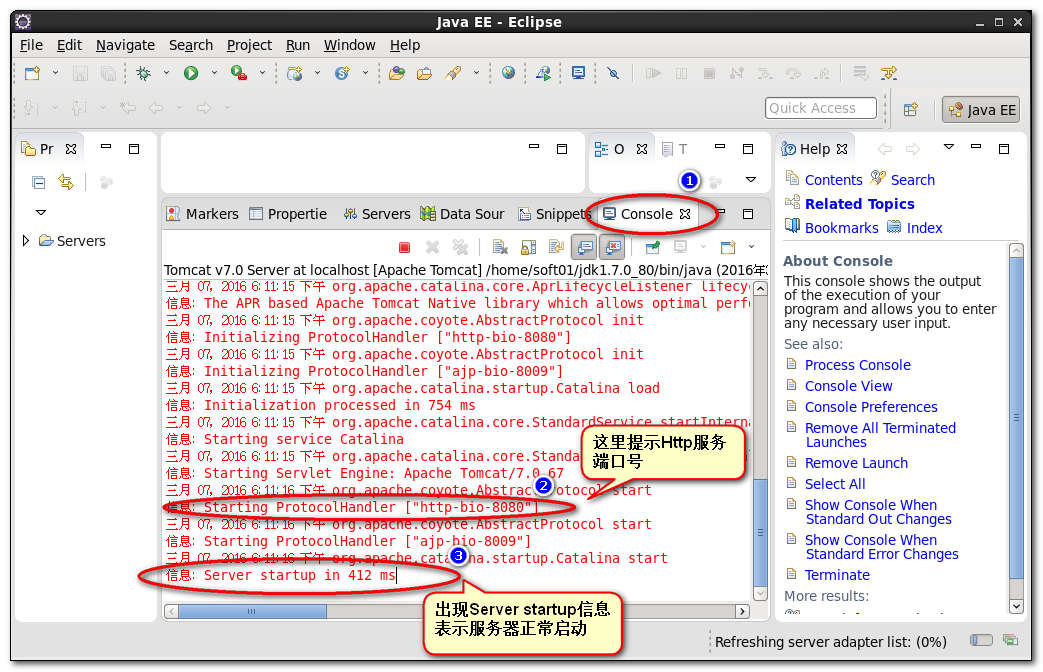Click the Clear Console icon
Viewport: 1043px width, 672px height.
[500, 248]
